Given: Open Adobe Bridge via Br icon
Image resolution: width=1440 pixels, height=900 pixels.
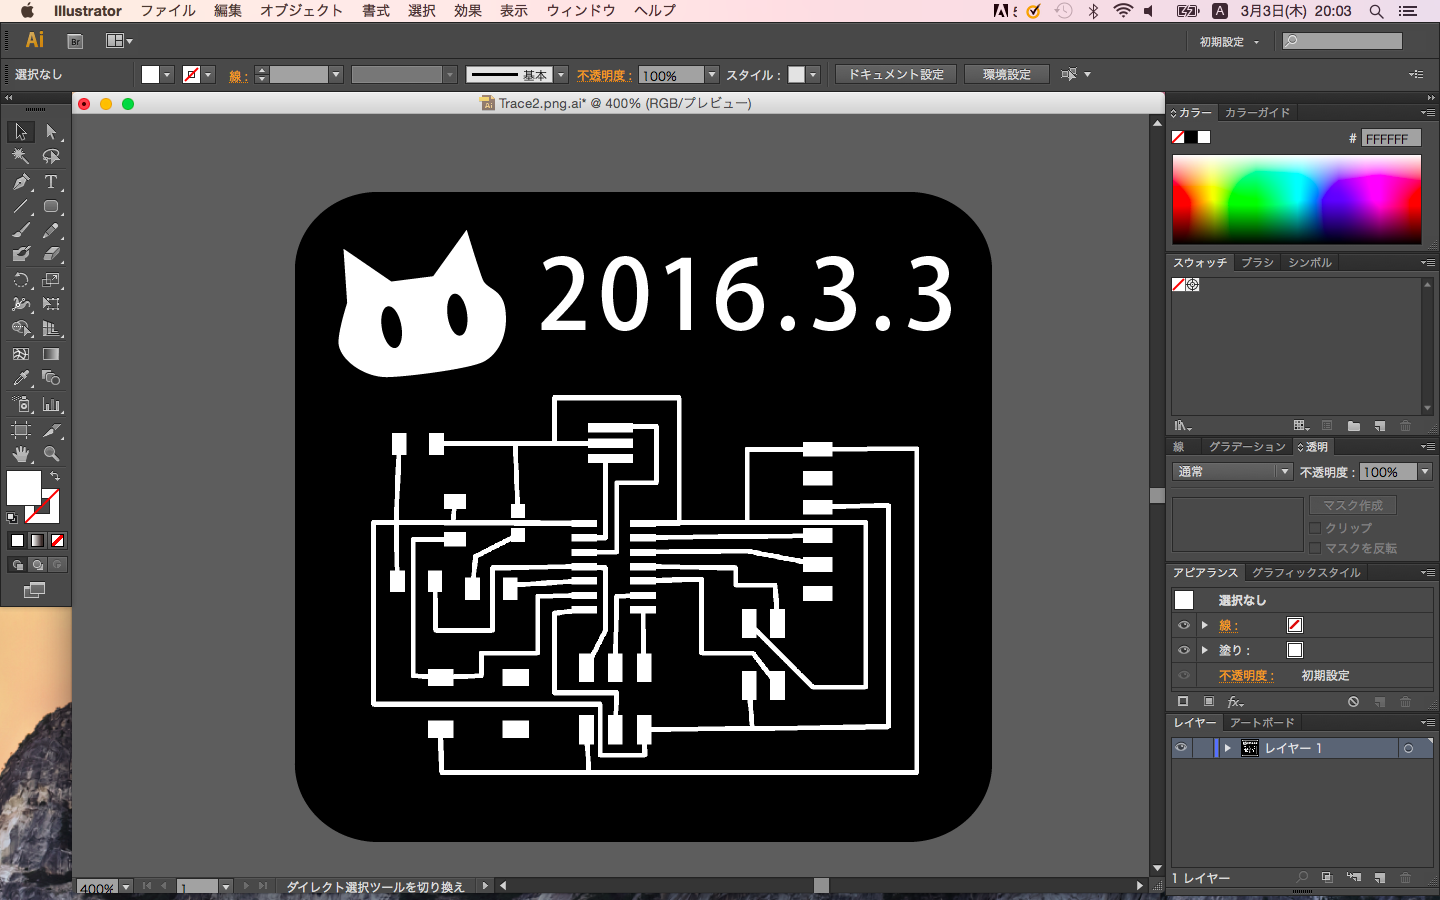Looking at the screenshot, I should [75, 41].
